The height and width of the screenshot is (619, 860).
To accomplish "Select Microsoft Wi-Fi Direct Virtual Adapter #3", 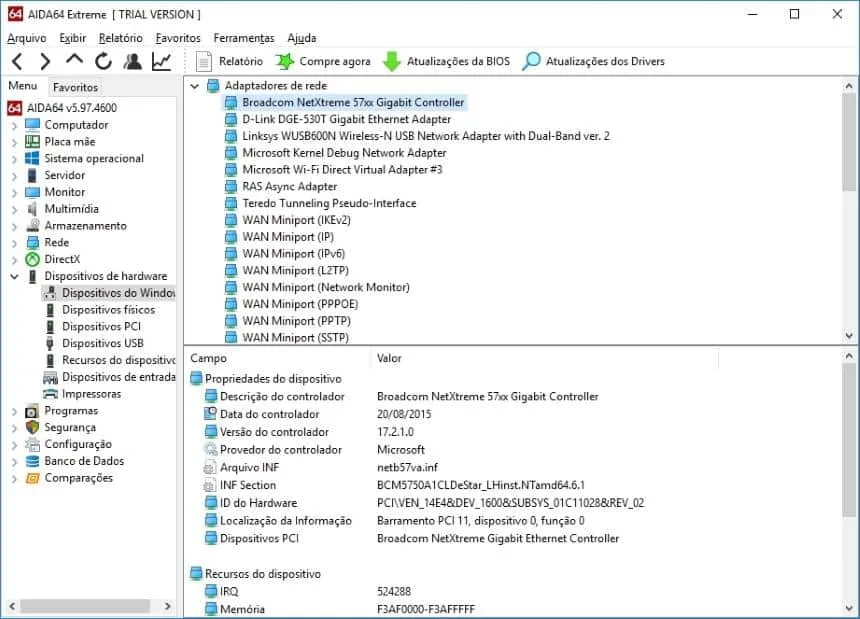I will click(334, 170).
